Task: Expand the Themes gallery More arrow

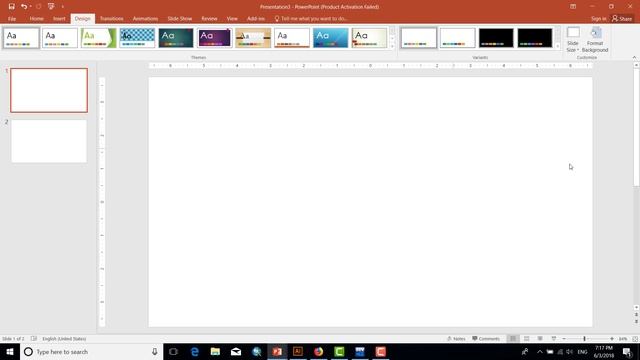Action: coord(392,46)
